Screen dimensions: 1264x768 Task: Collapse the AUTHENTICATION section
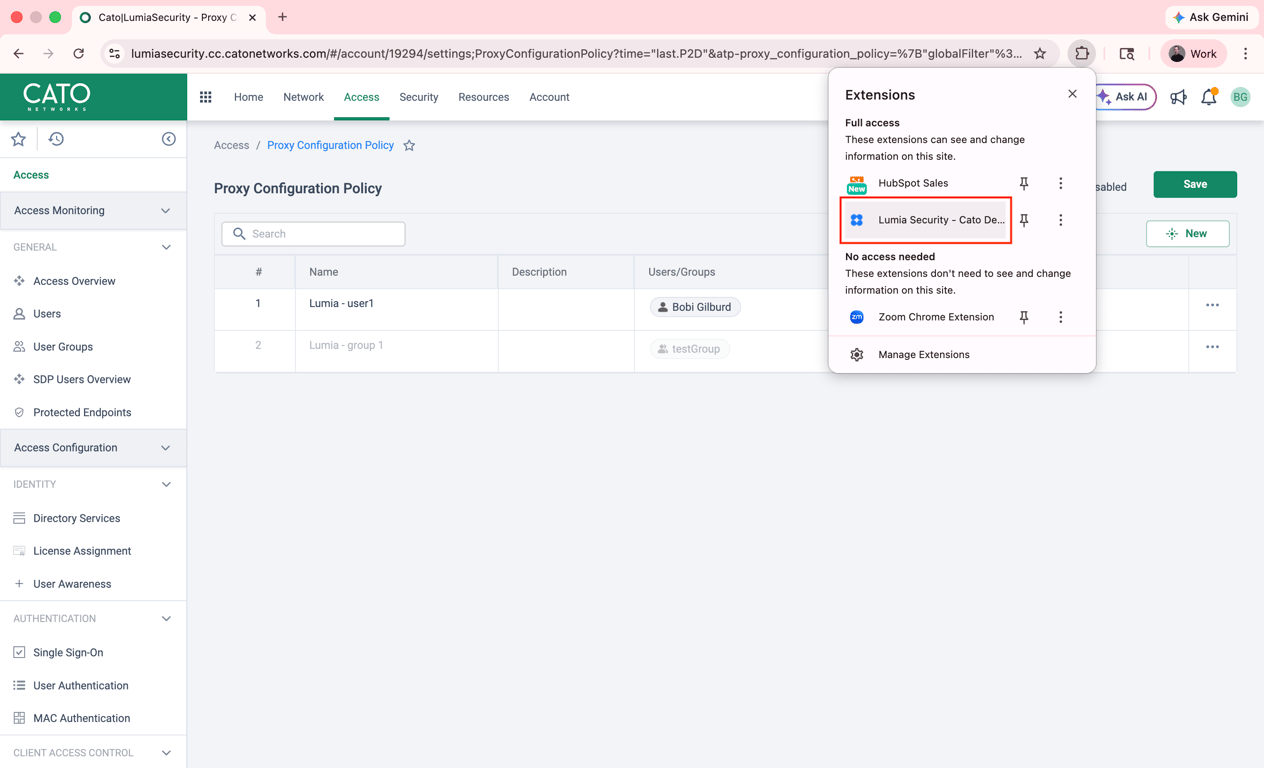166,619
